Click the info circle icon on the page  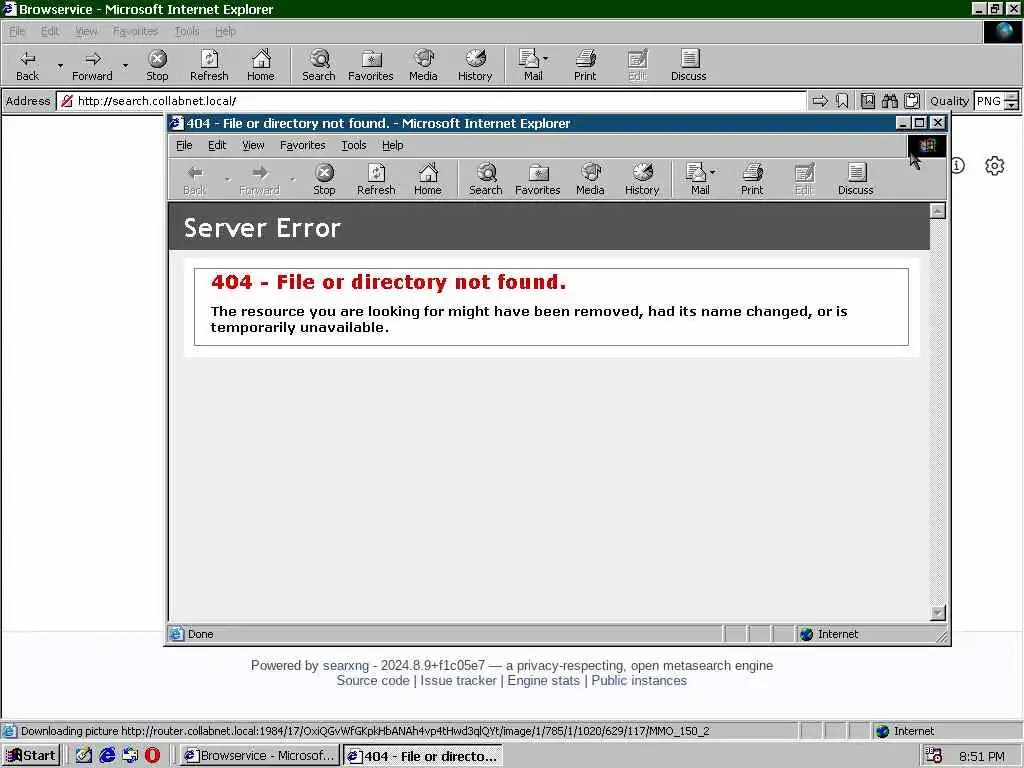click(x=957, y=166)
